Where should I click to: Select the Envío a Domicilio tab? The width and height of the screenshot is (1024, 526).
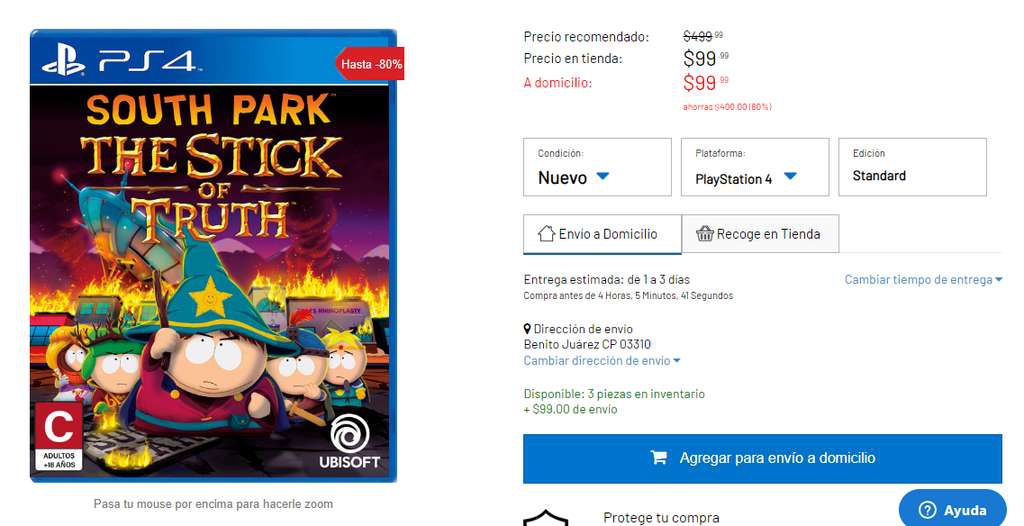tap(602, 234)
